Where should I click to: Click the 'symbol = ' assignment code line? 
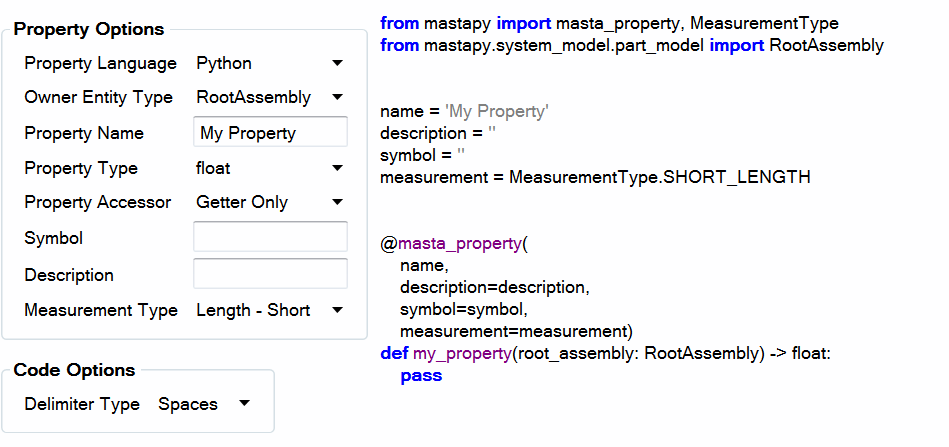pos(422,155)
